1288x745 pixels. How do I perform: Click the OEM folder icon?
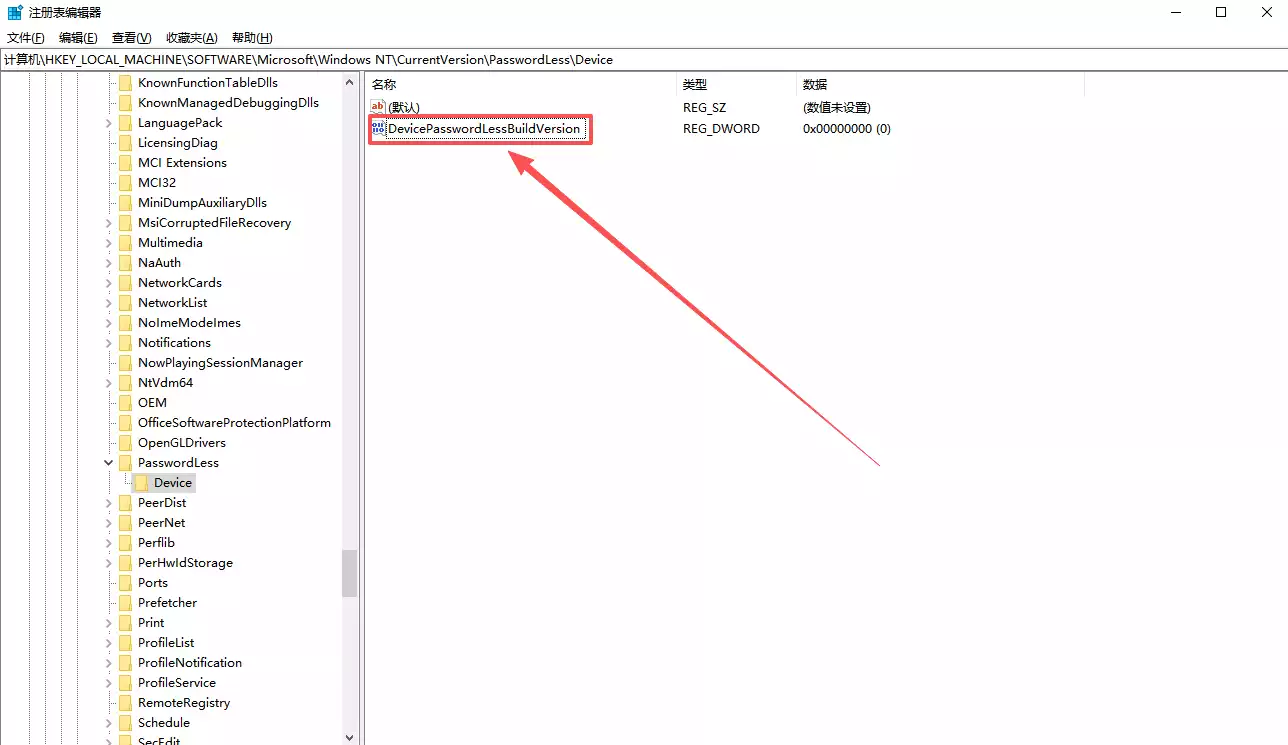coord(125,403)
